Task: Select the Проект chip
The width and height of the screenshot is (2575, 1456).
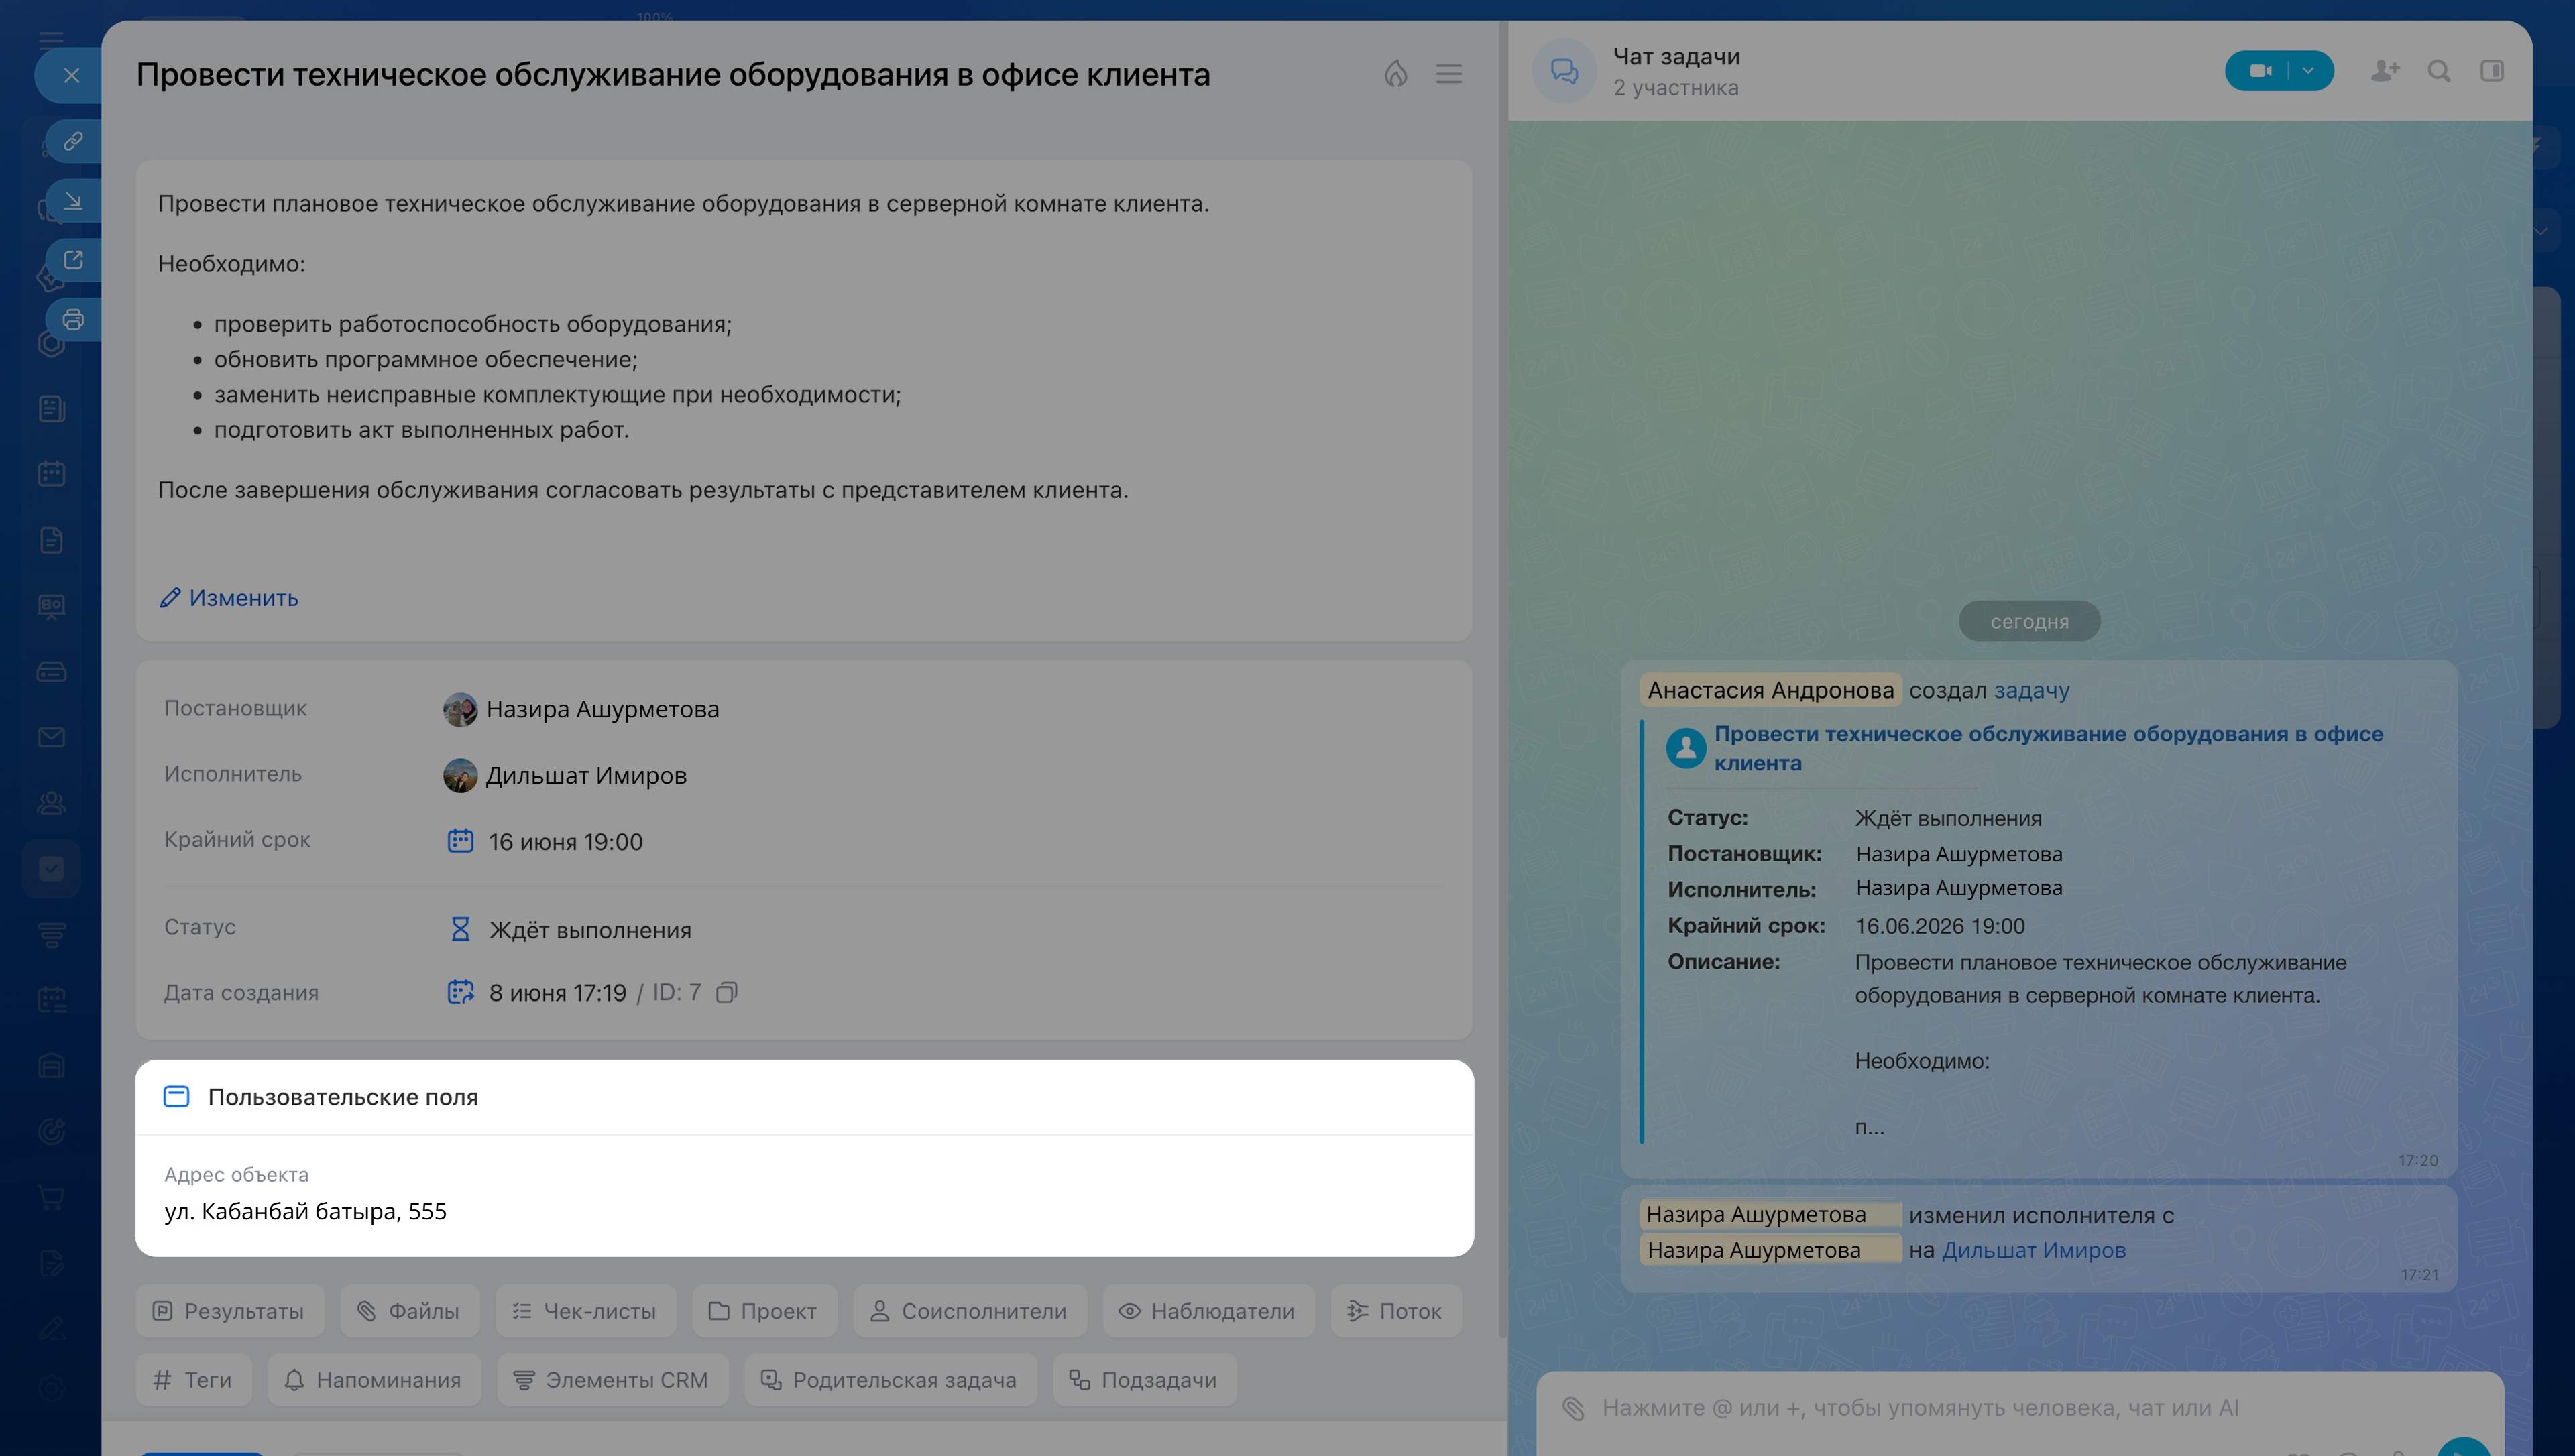Action: (x=764, y=1312)
